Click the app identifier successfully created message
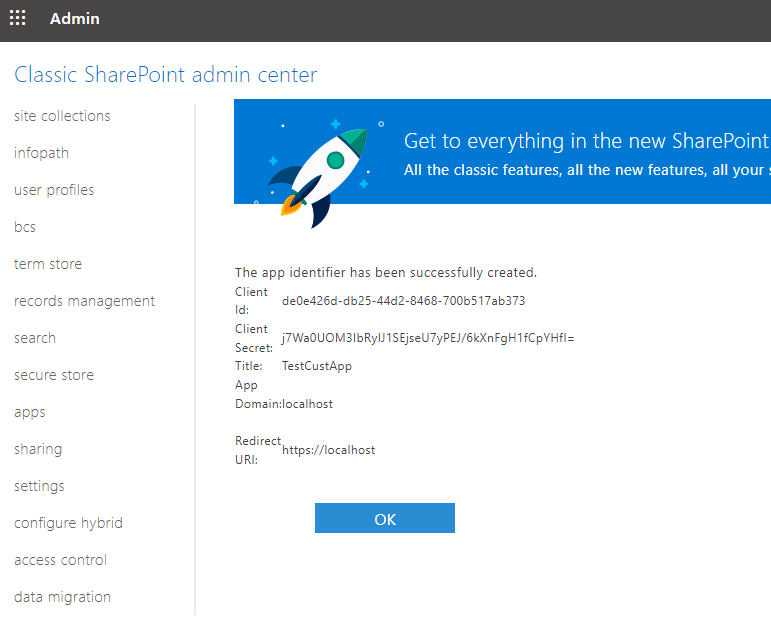771x618 pixels. click(386, 273)
